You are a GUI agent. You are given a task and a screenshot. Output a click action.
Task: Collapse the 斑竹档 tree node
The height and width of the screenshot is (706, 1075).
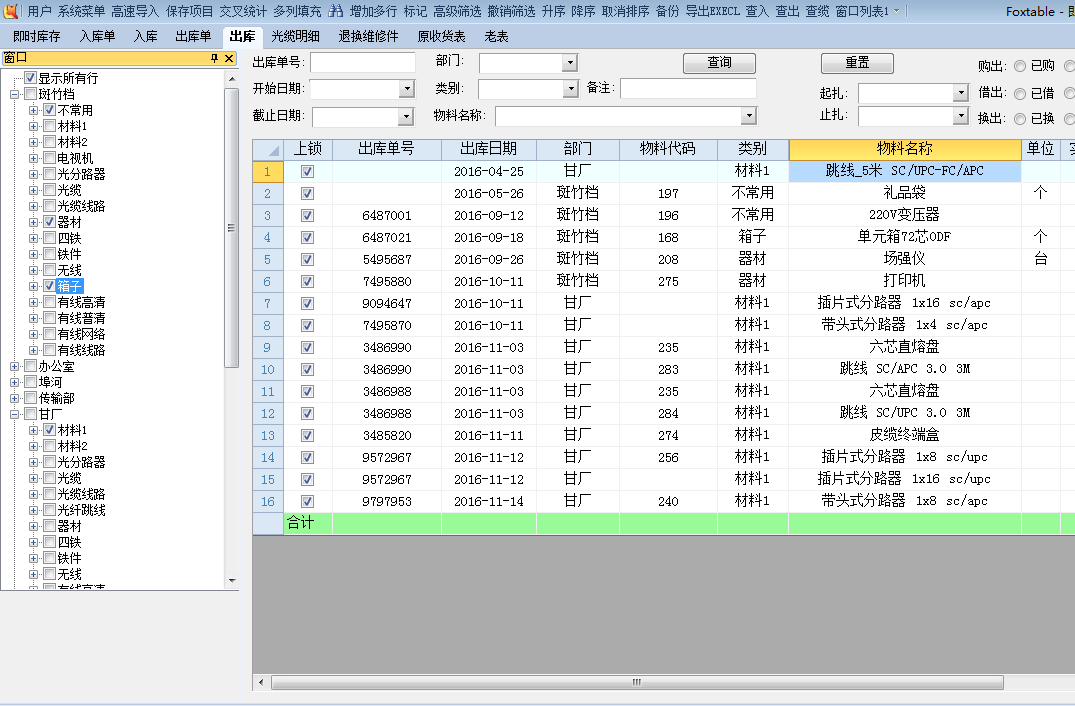pos(14,94)
